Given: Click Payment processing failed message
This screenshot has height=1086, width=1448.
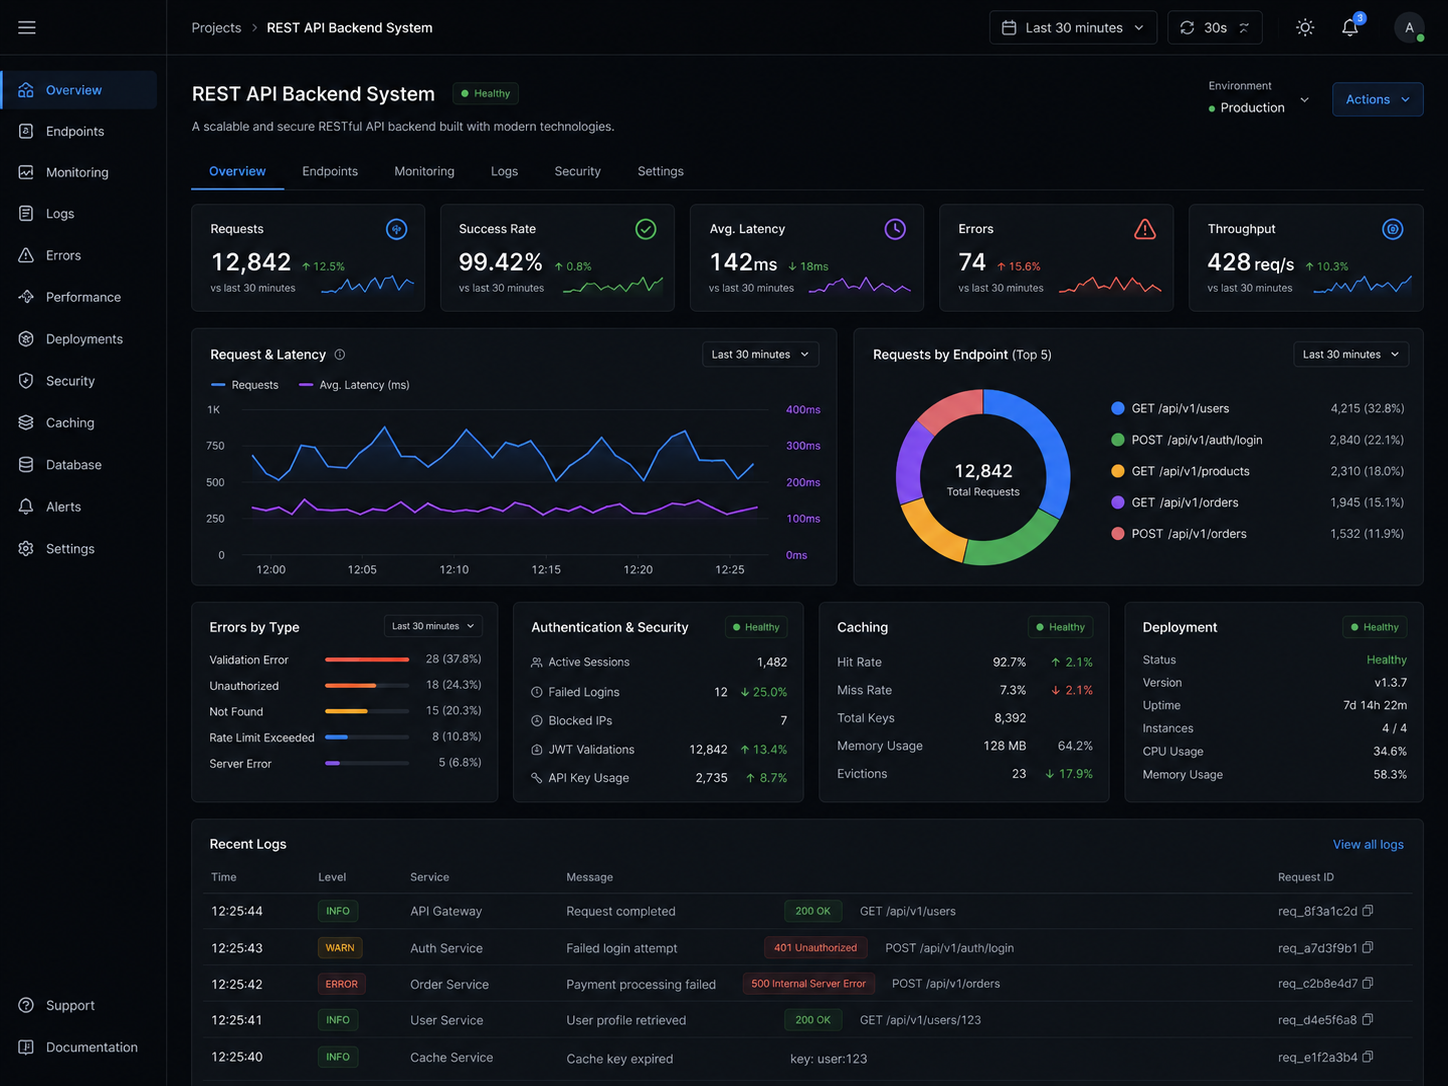Looking at the screenshot, I should click(x=641, y=985).
